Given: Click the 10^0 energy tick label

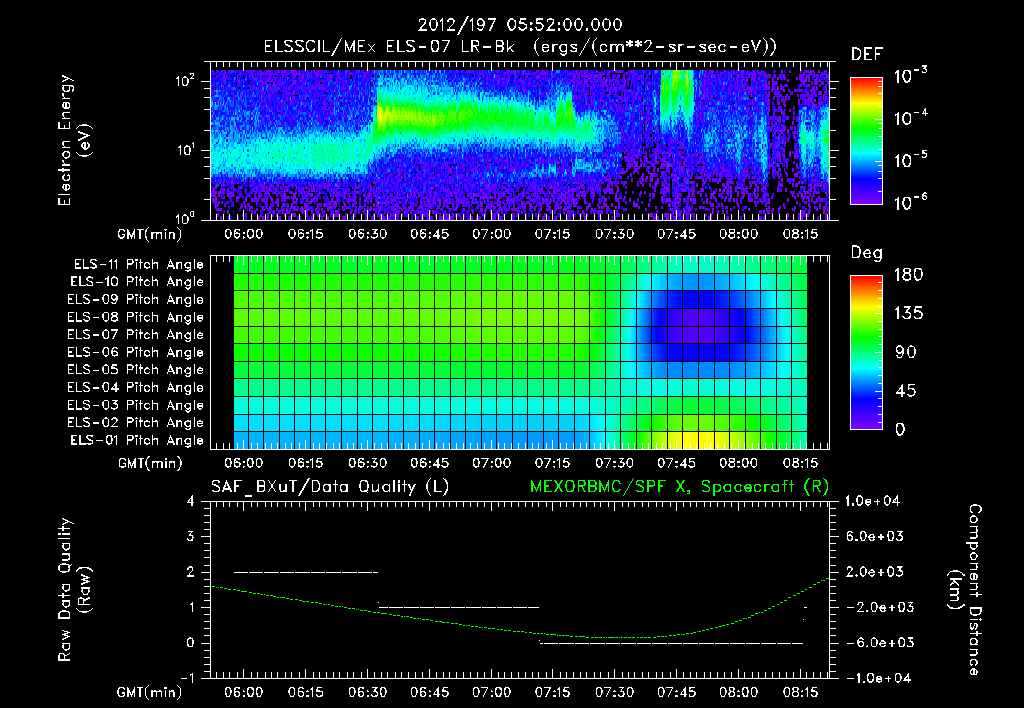Looking at the screenshot, I should 185,217.
